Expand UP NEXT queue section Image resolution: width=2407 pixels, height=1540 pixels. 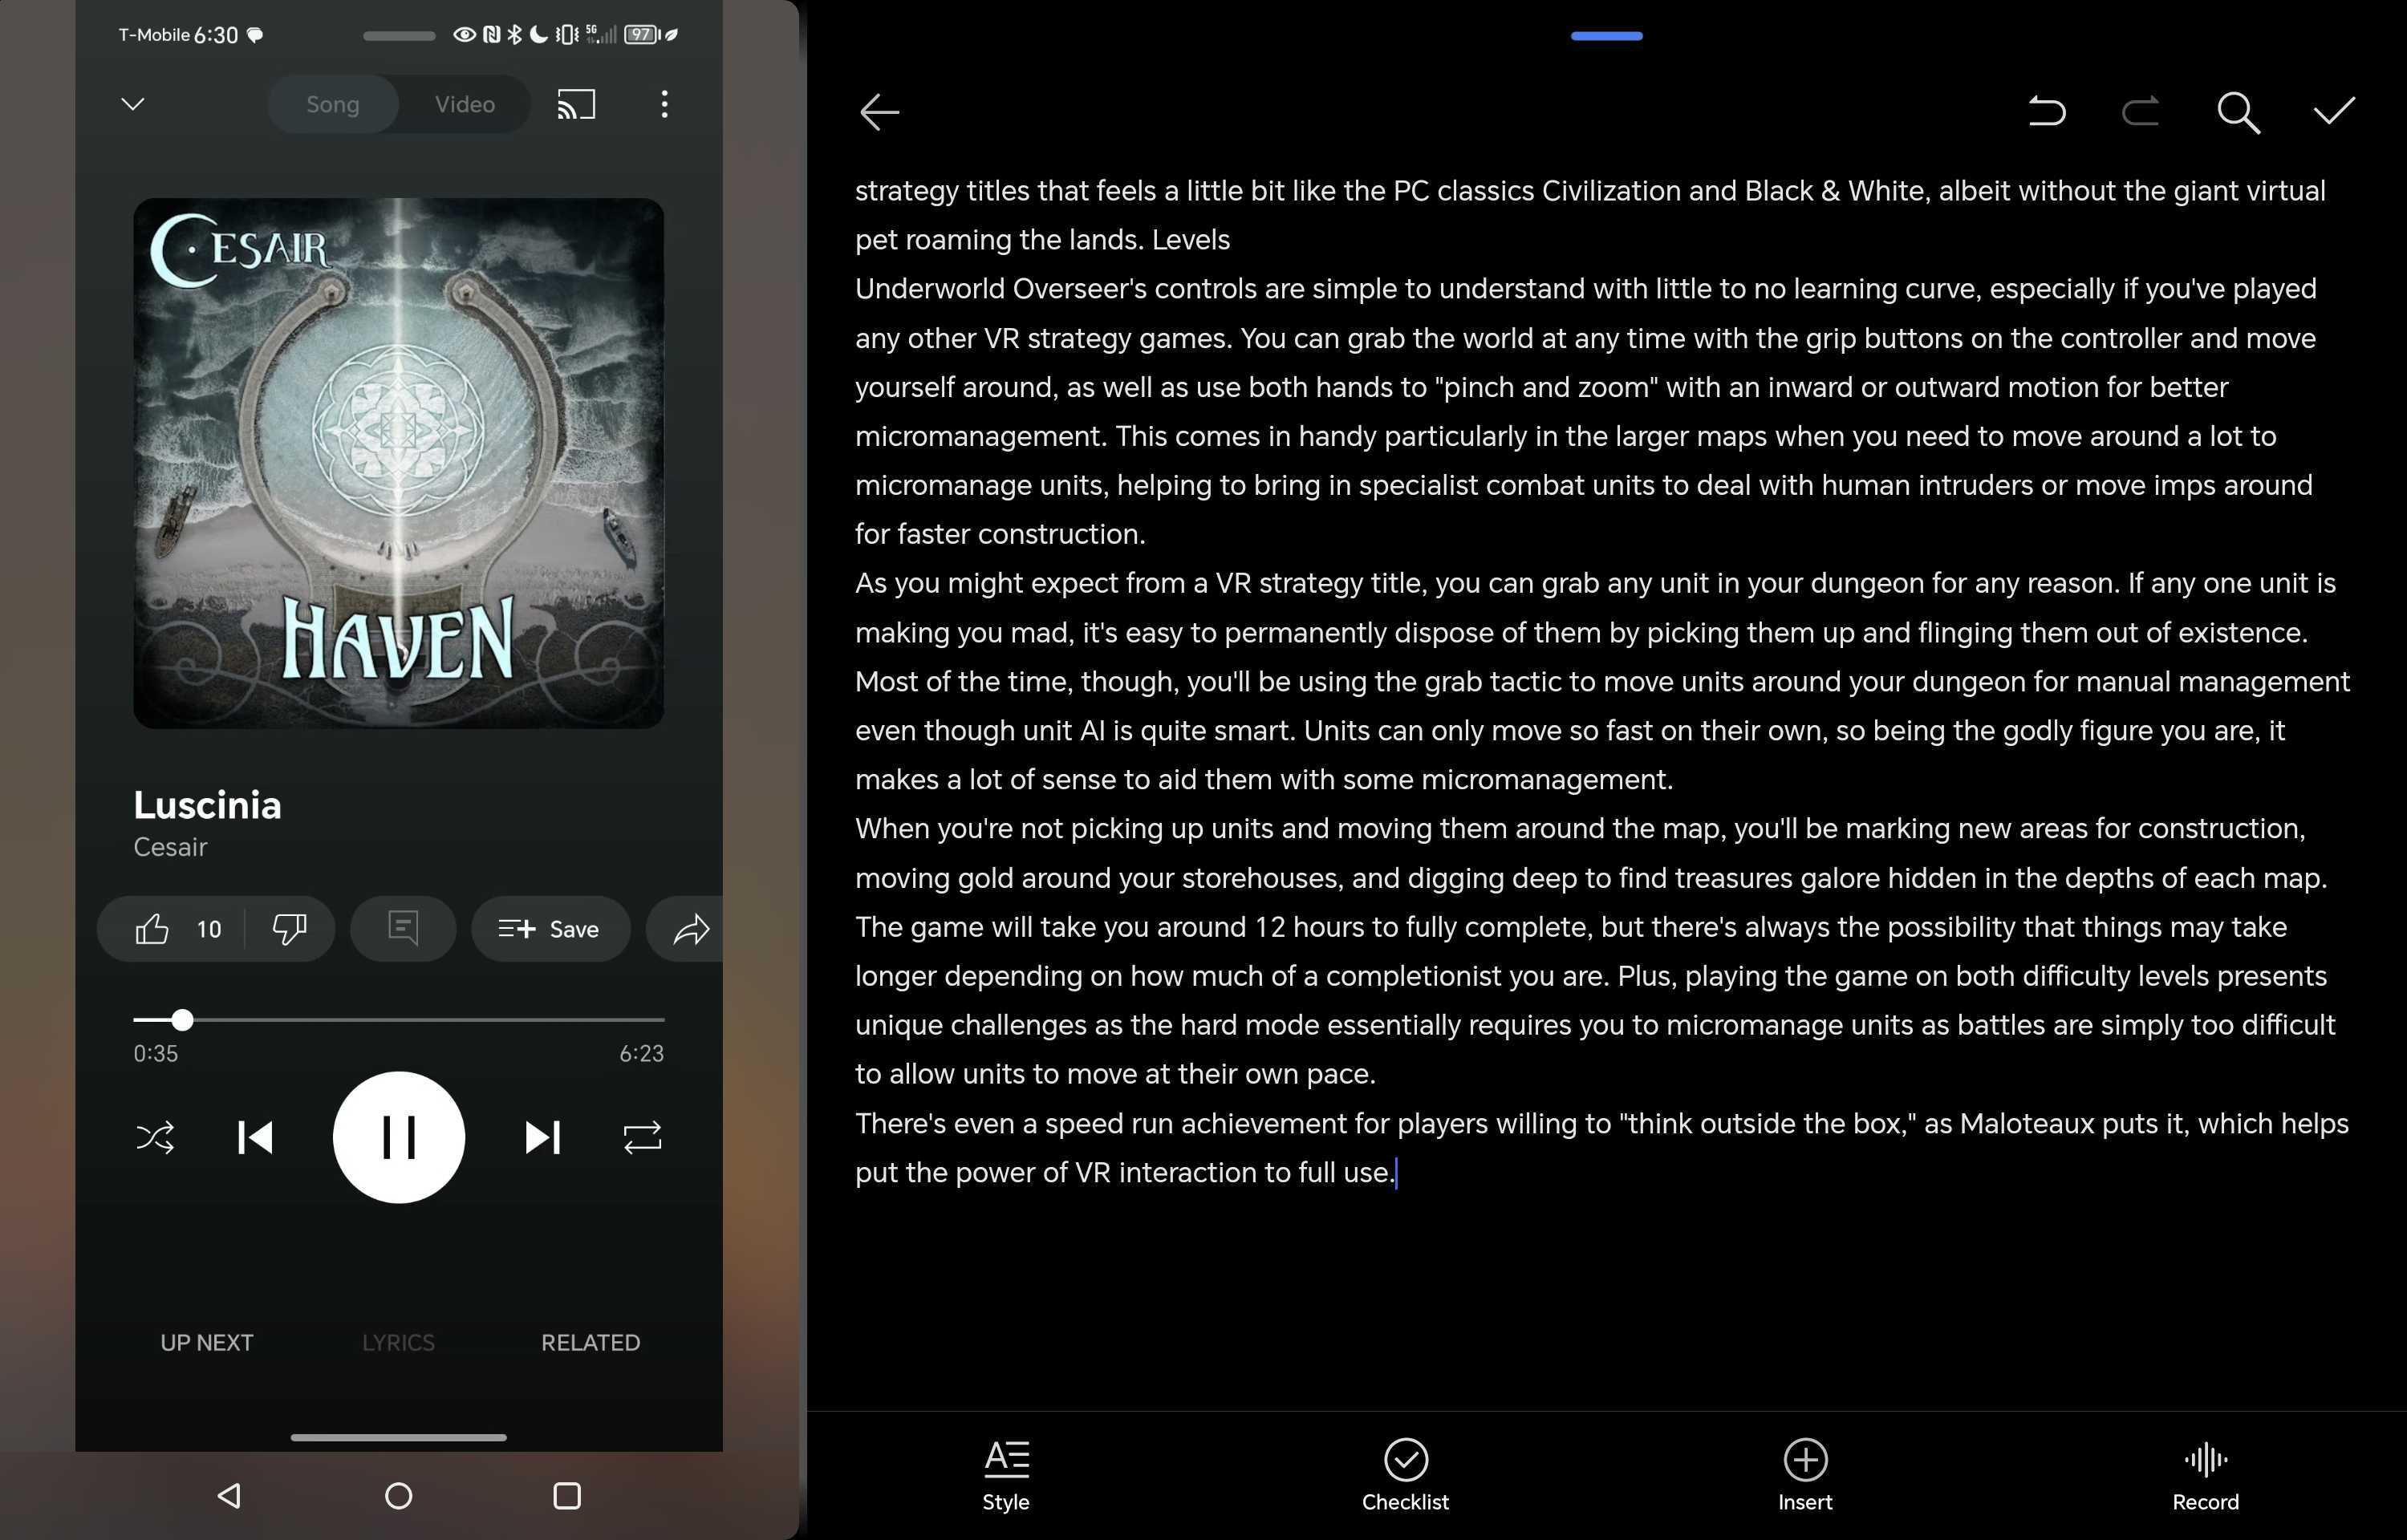[205, 1342]
